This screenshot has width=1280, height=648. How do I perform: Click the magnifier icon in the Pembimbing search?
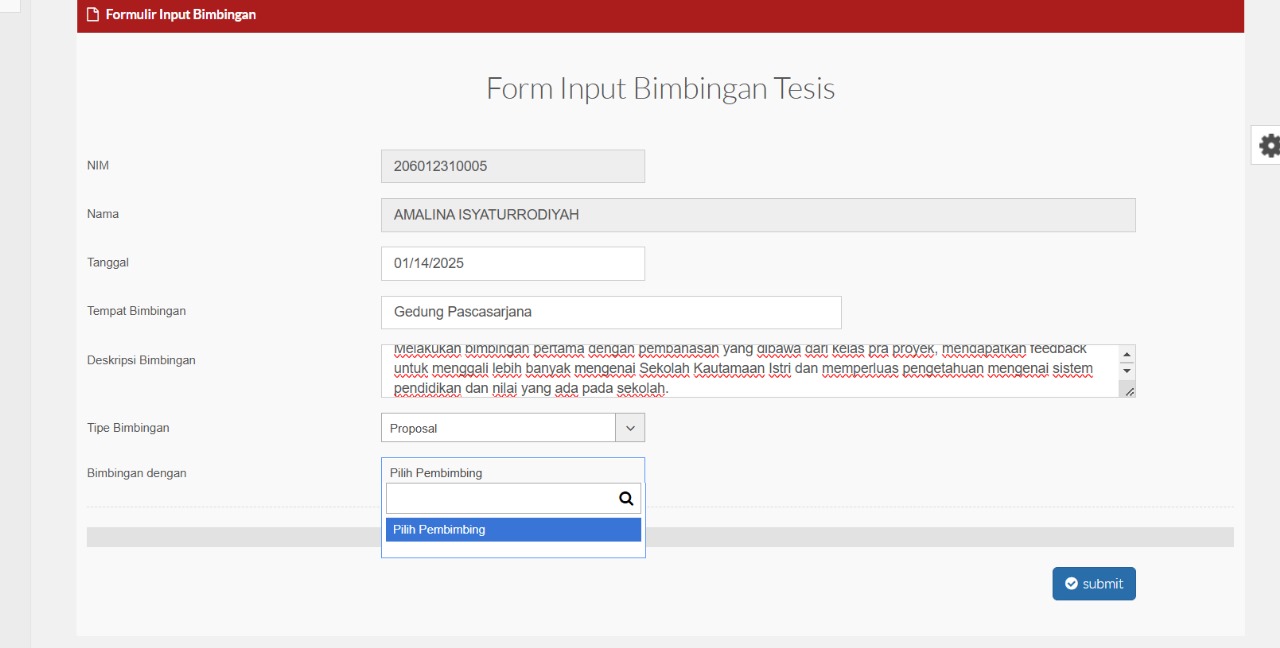pos(626,498)
